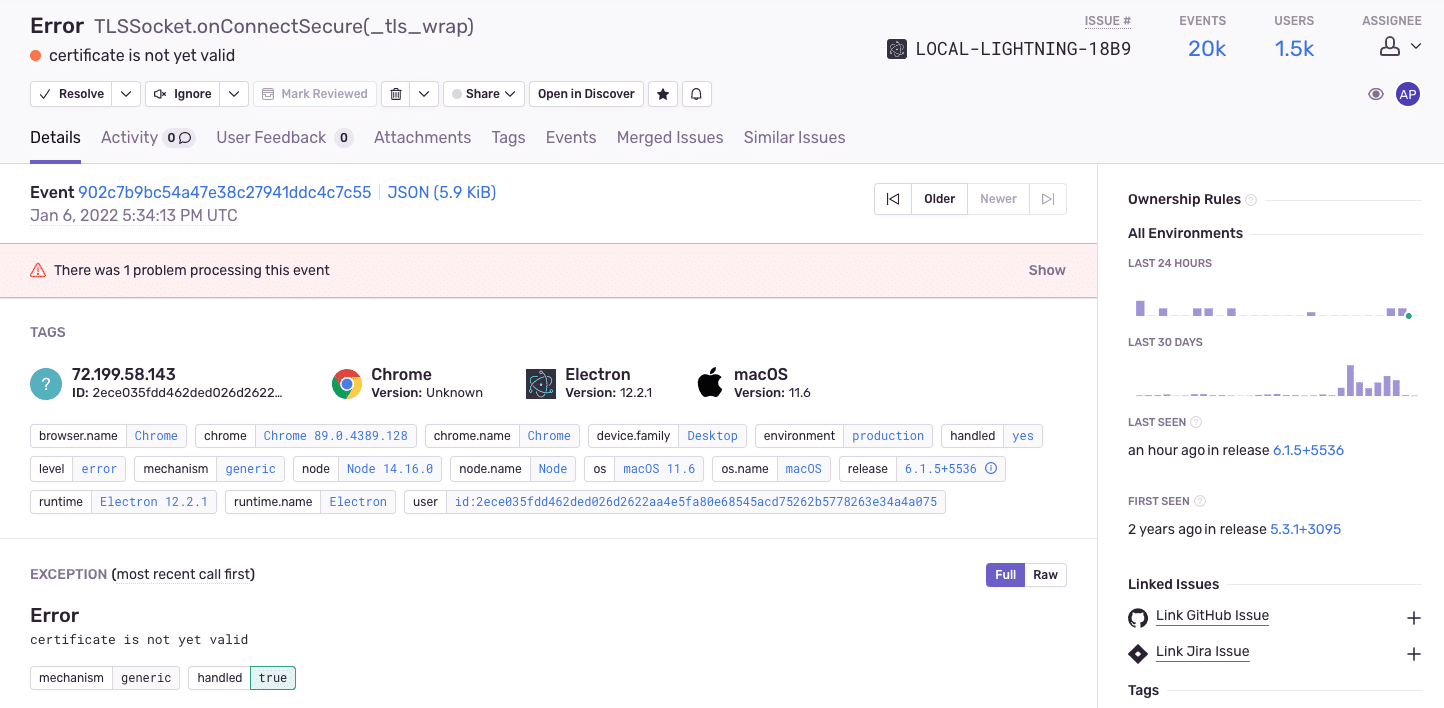Jump to oldest event using skip-back arrow
The image size is (1444, 708).
[x=893, y=198]
